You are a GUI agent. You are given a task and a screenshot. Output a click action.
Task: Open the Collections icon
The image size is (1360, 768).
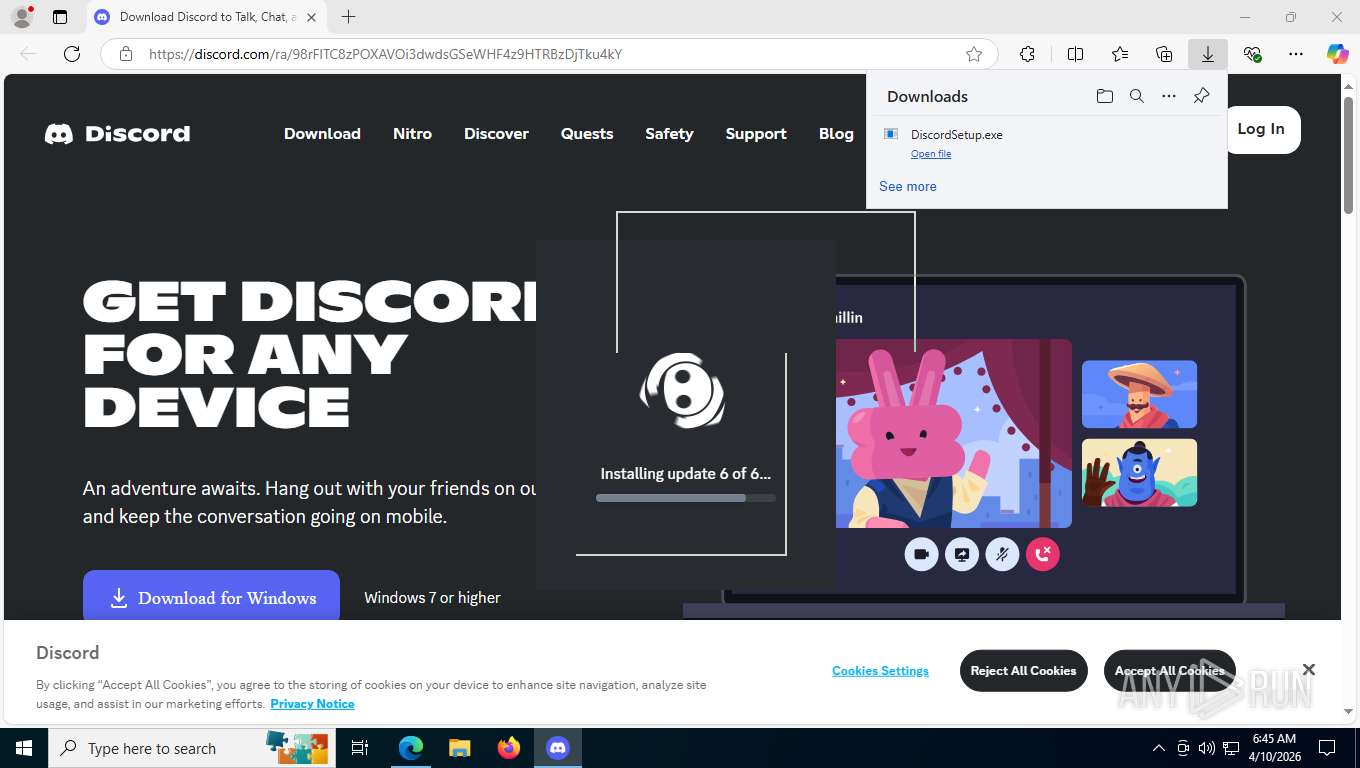point(1164,54)
